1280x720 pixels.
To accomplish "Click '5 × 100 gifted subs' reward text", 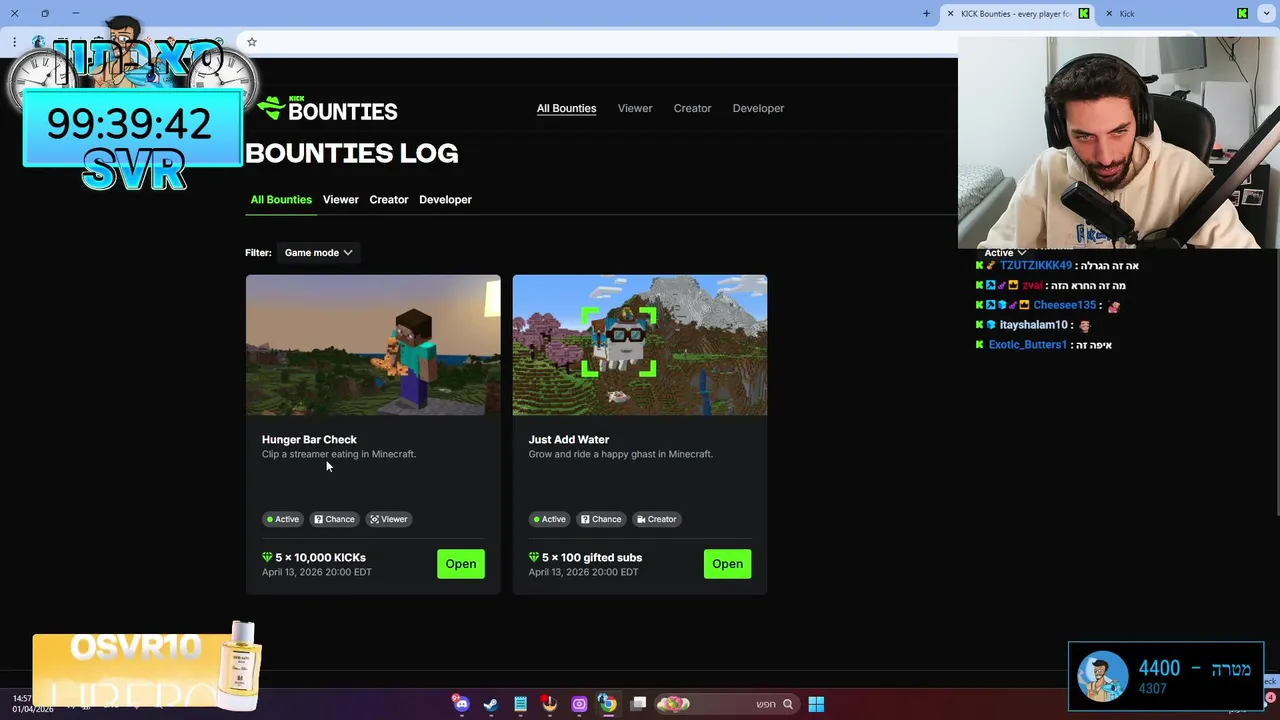I will (592, 557).
